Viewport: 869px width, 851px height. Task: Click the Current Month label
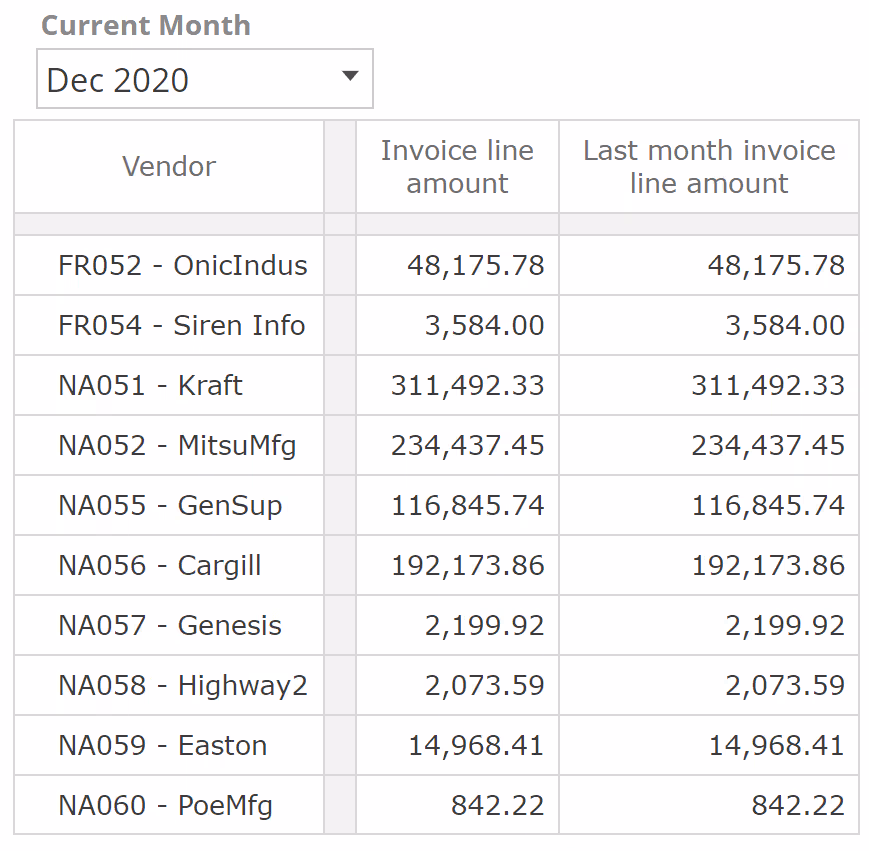[146, 26]
